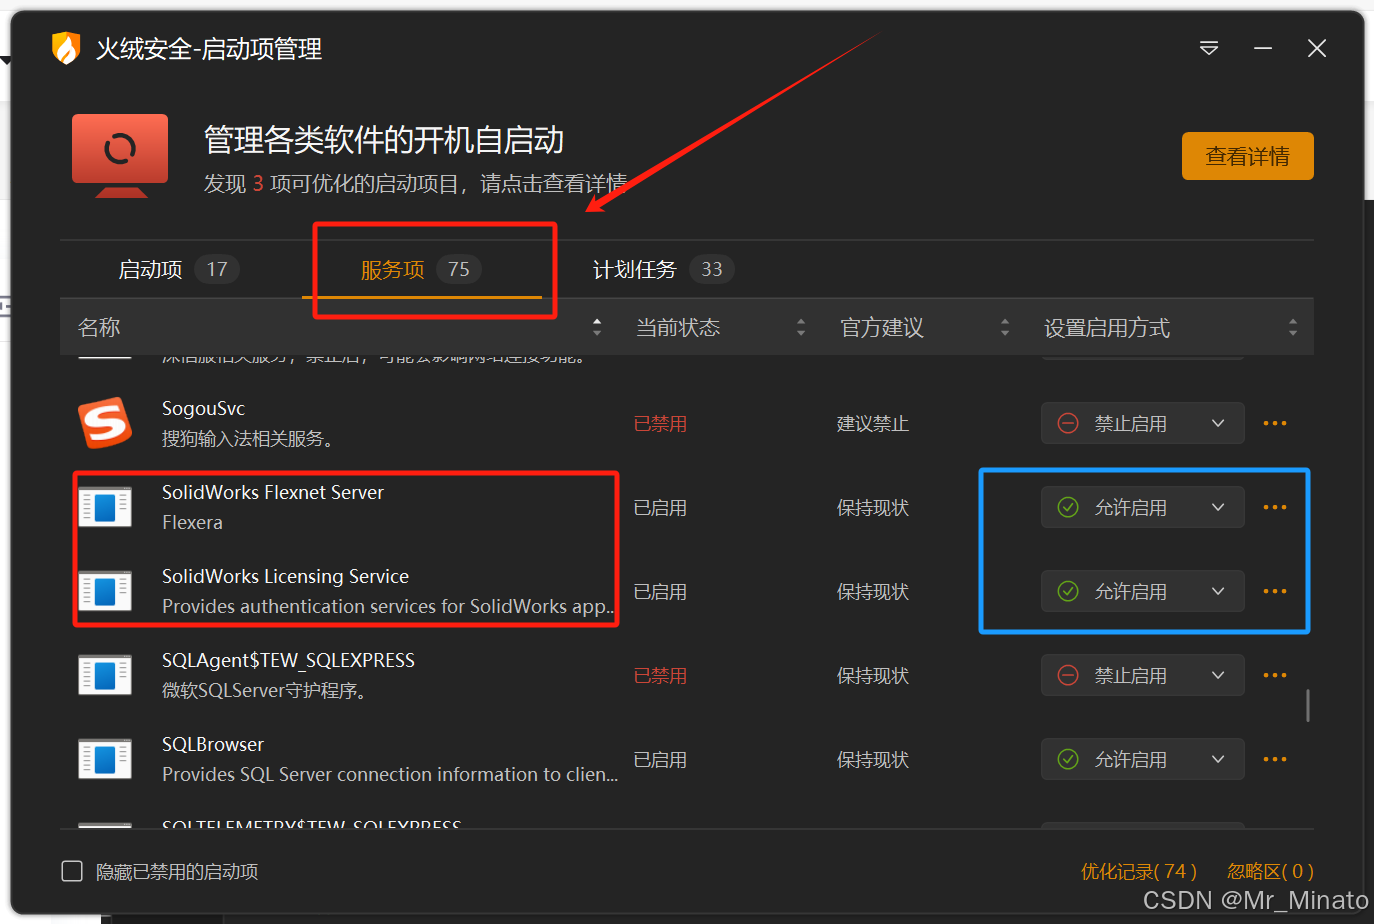Click the Huorong shield logo icon
This screenshot has width=1374, height=924.
66,48
